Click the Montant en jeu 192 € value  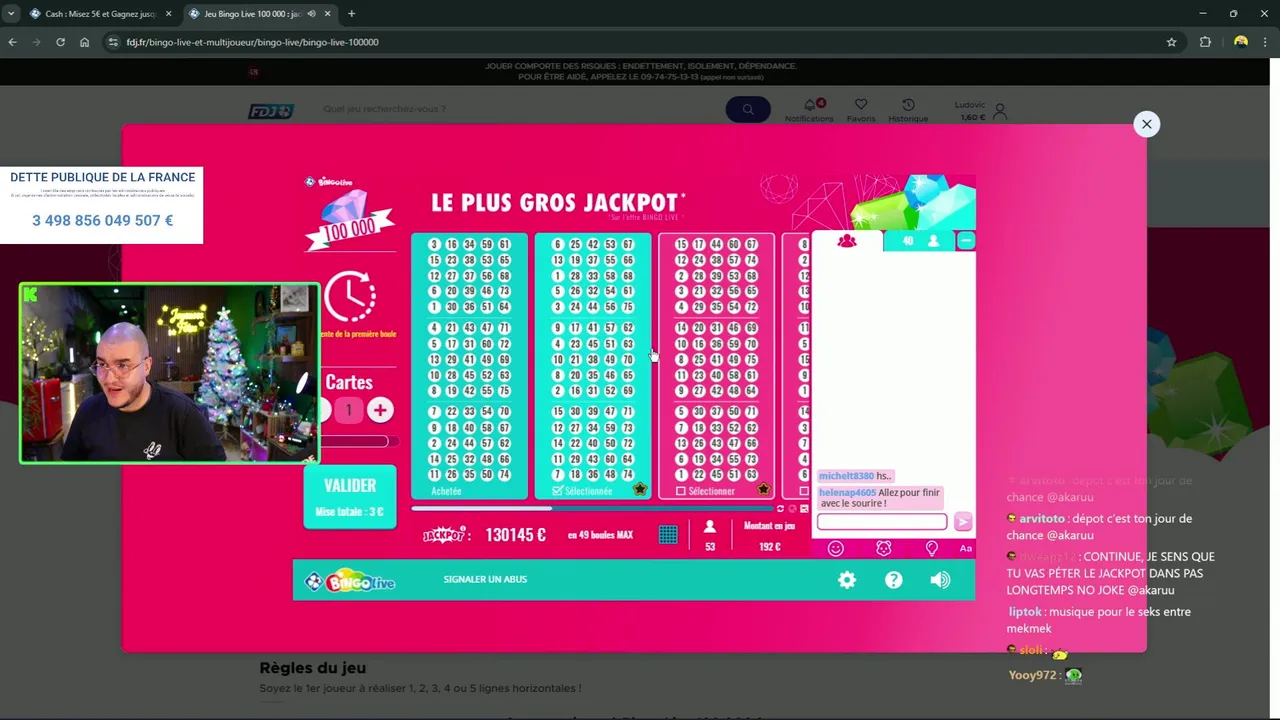(x=769, y=547)
